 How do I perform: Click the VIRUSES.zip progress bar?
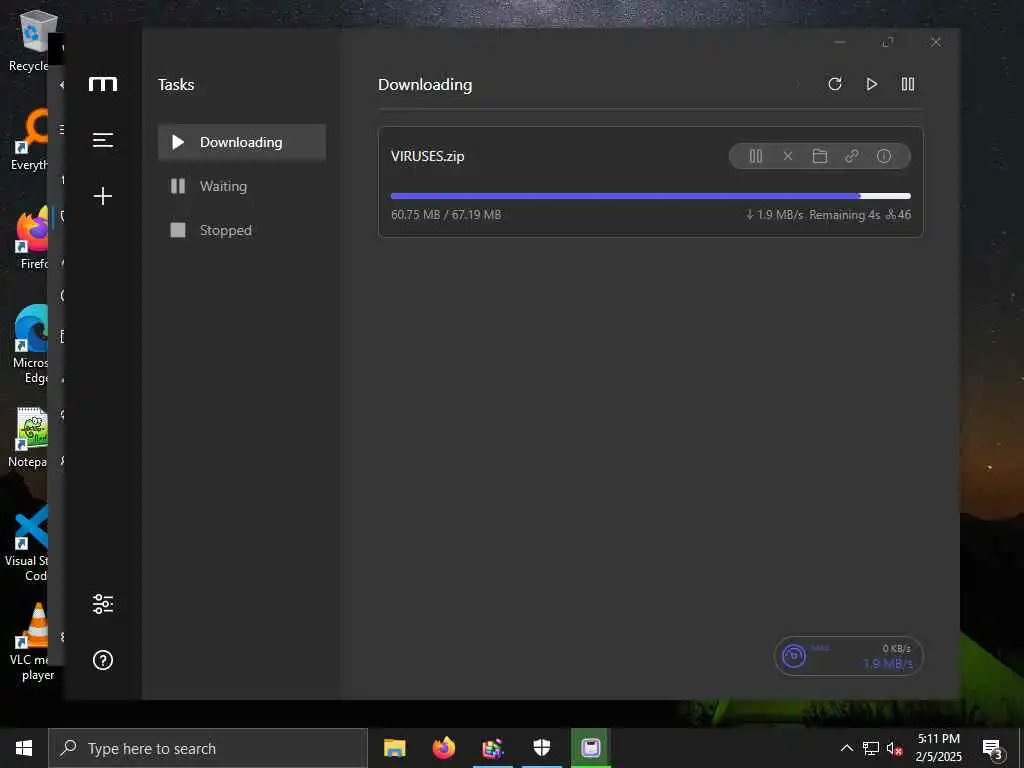pyautogui.click(x=650, y=196)
